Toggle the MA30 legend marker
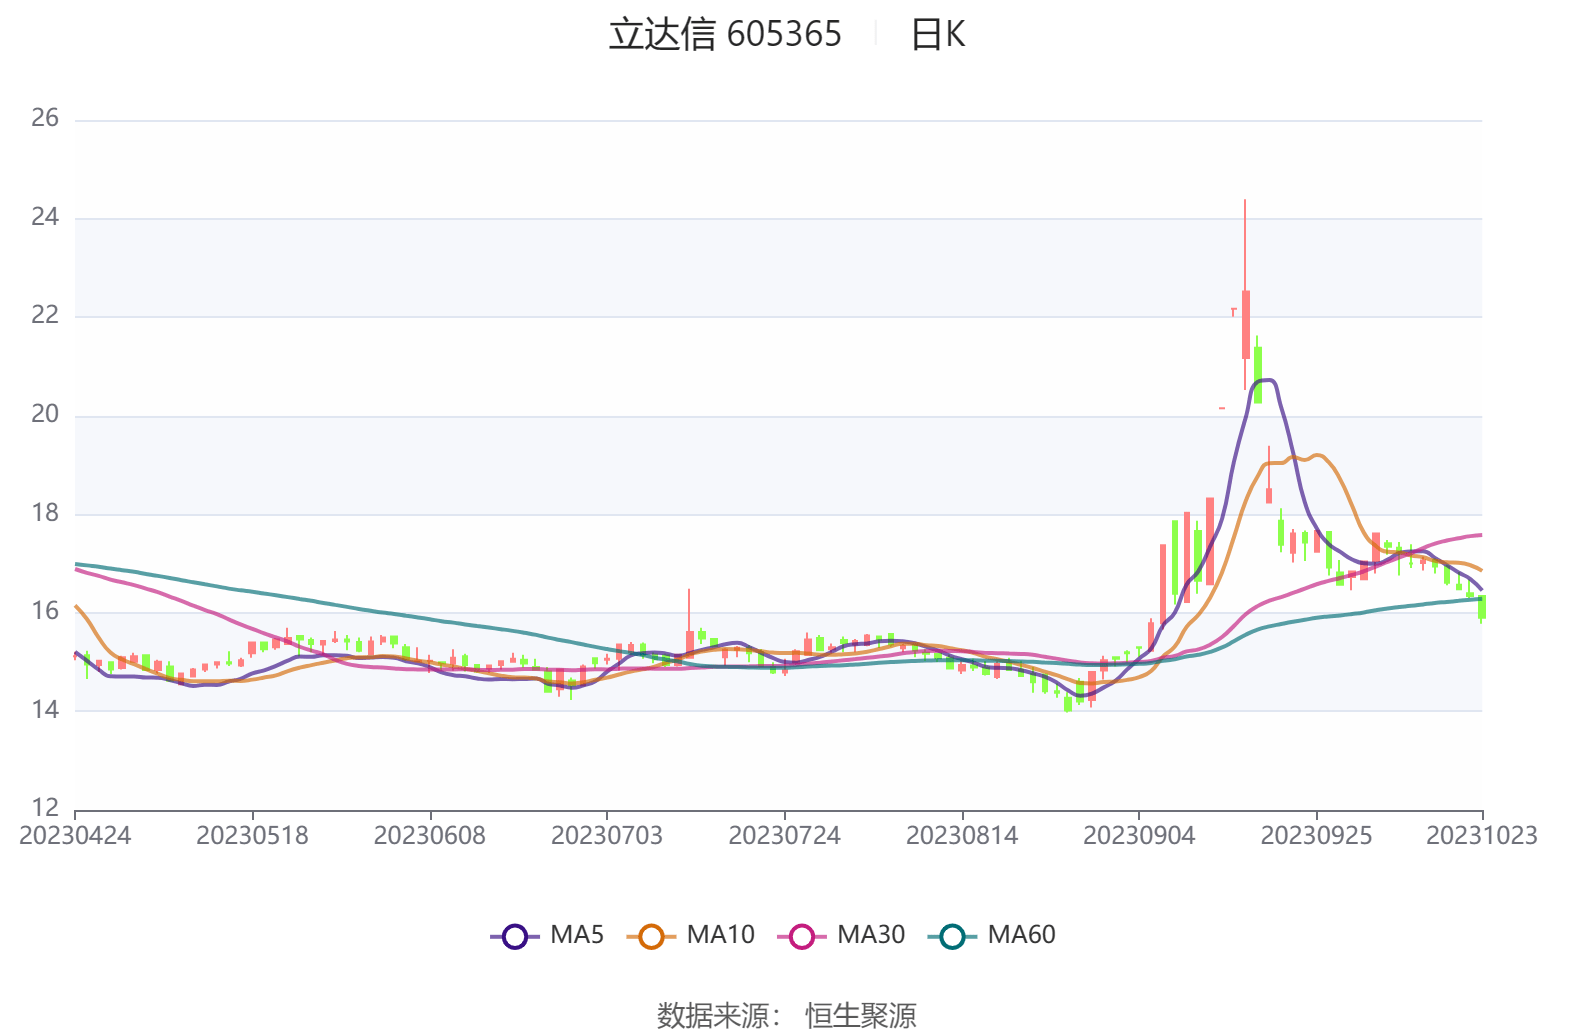Image resolution: width=1574 pixels, height=1034 pixels. coord(801,937)
